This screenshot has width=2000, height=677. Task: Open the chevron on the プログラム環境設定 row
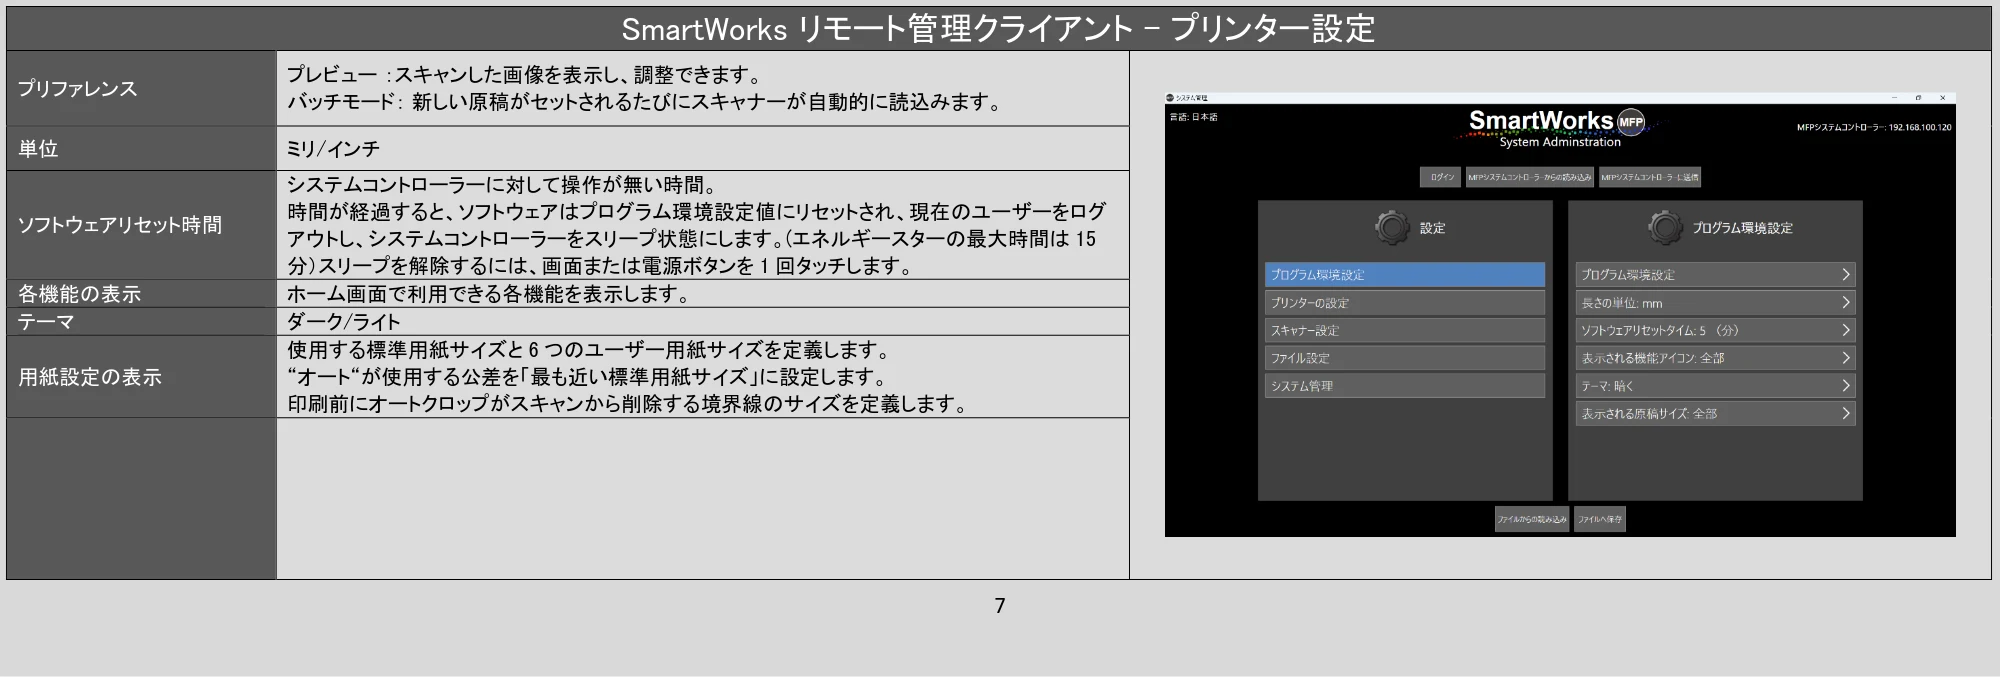tap(1846, 274)
